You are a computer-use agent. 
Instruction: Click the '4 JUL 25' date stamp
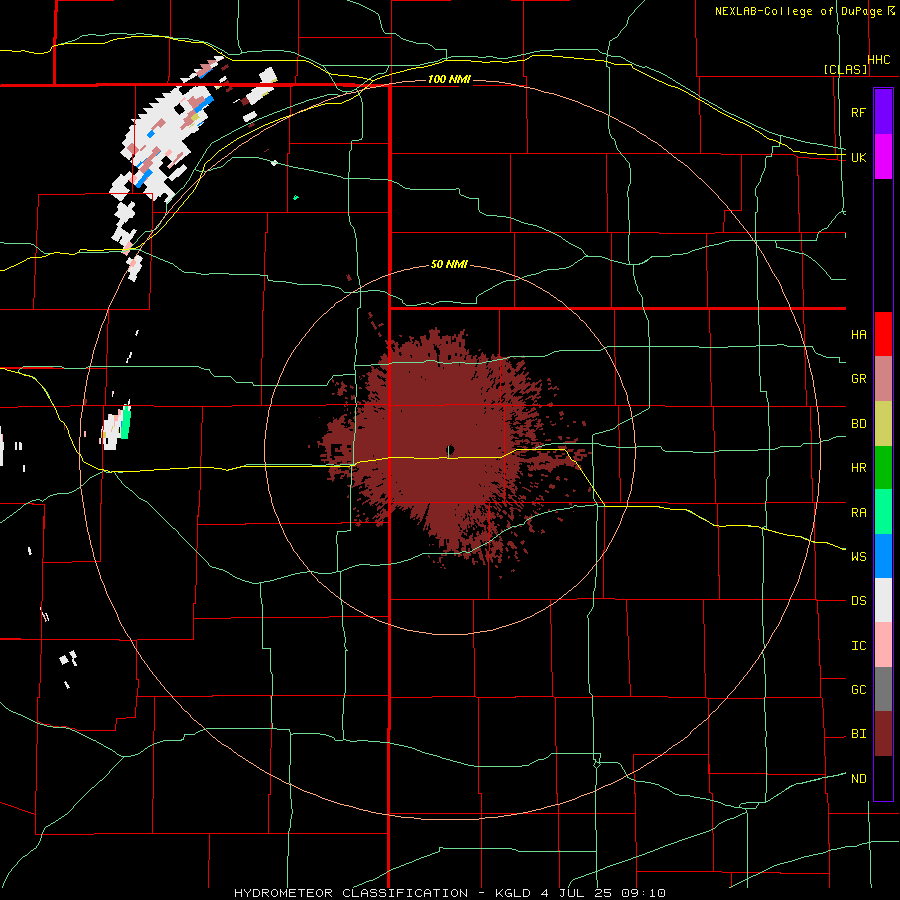pyautogui.click(x=576, y=893)
